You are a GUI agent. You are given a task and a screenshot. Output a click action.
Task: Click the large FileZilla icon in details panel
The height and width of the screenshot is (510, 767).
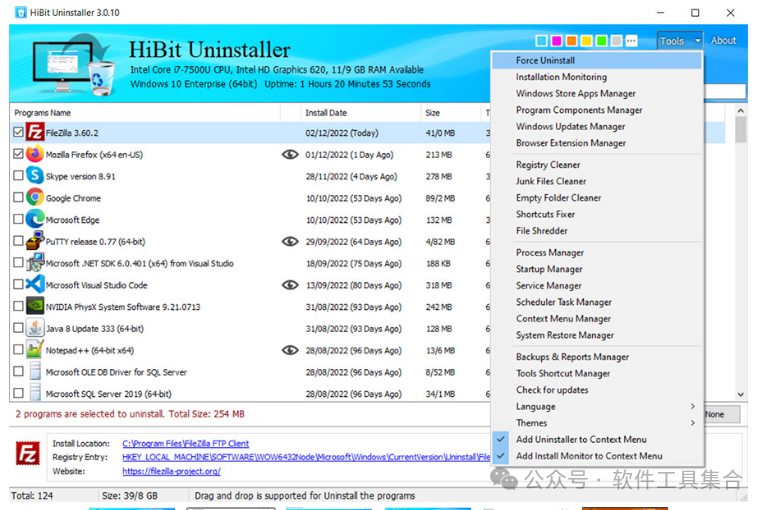[x=28, y=453]
